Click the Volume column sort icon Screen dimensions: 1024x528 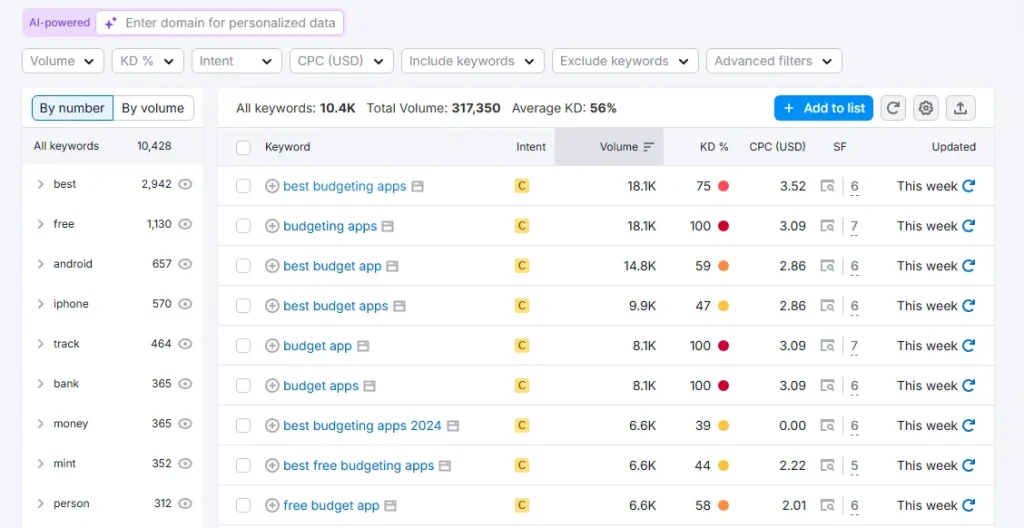point(648,147)
